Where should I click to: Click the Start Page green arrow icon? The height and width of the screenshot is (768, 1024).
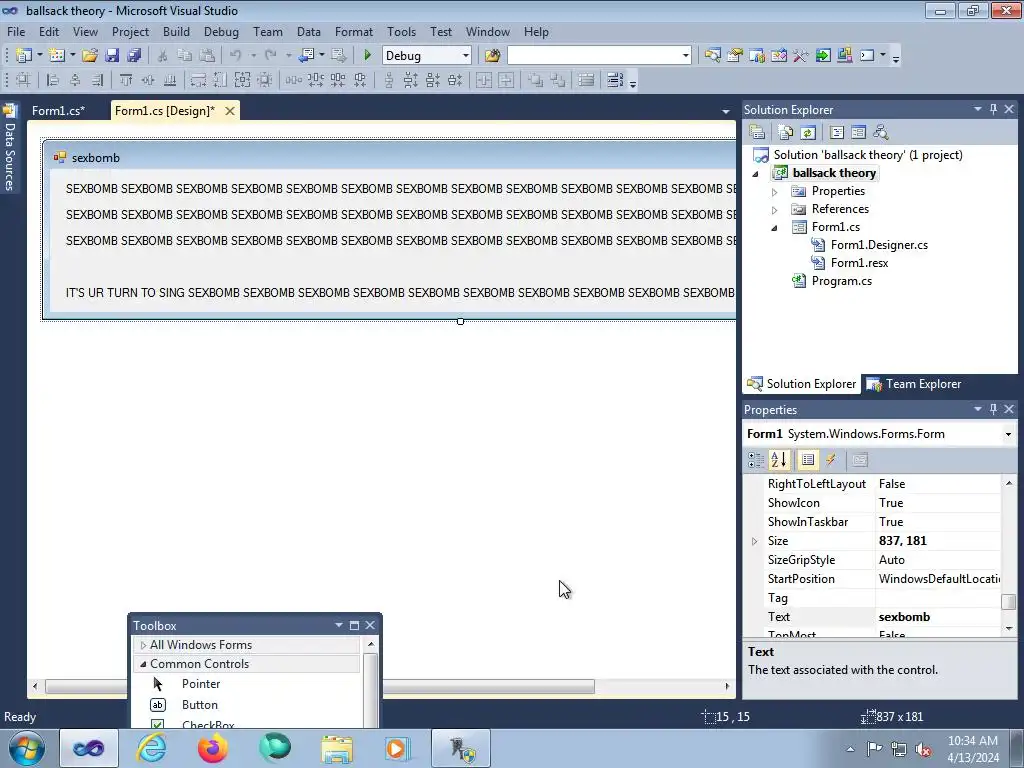pos(823,56)
